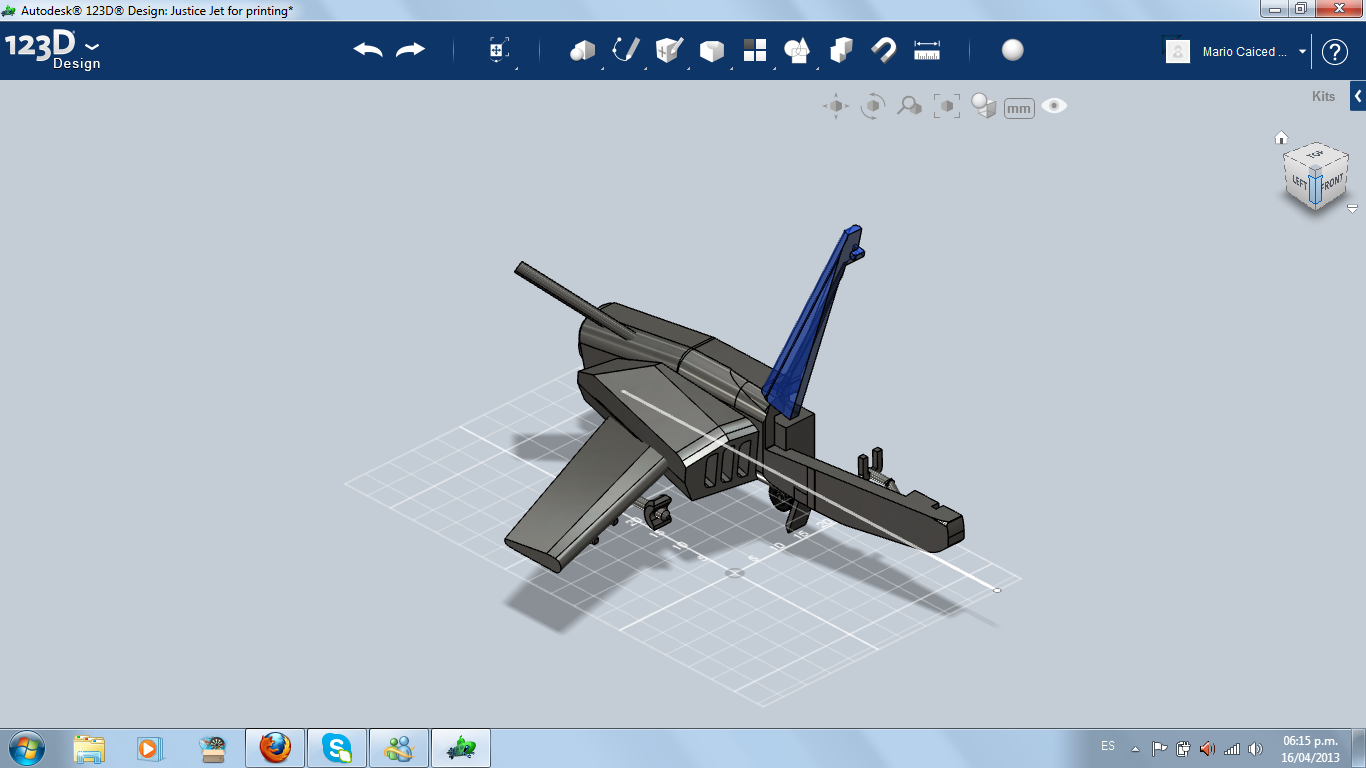Click the ES language indicator
This screenshot has width=1366, height=768.
pos(1108,746)
